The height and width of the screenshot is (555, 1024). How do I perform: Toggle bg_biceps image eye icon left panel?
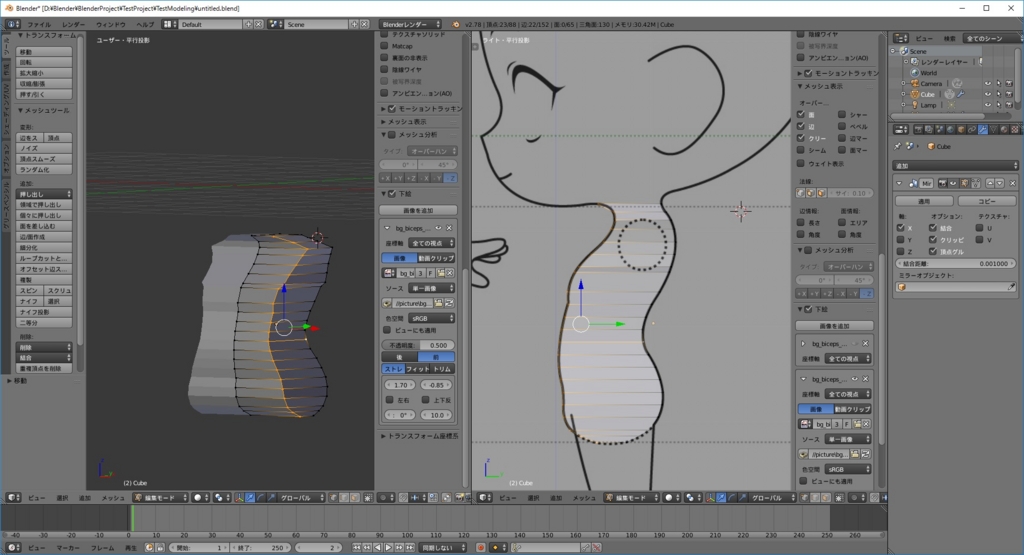click(438, 228)
